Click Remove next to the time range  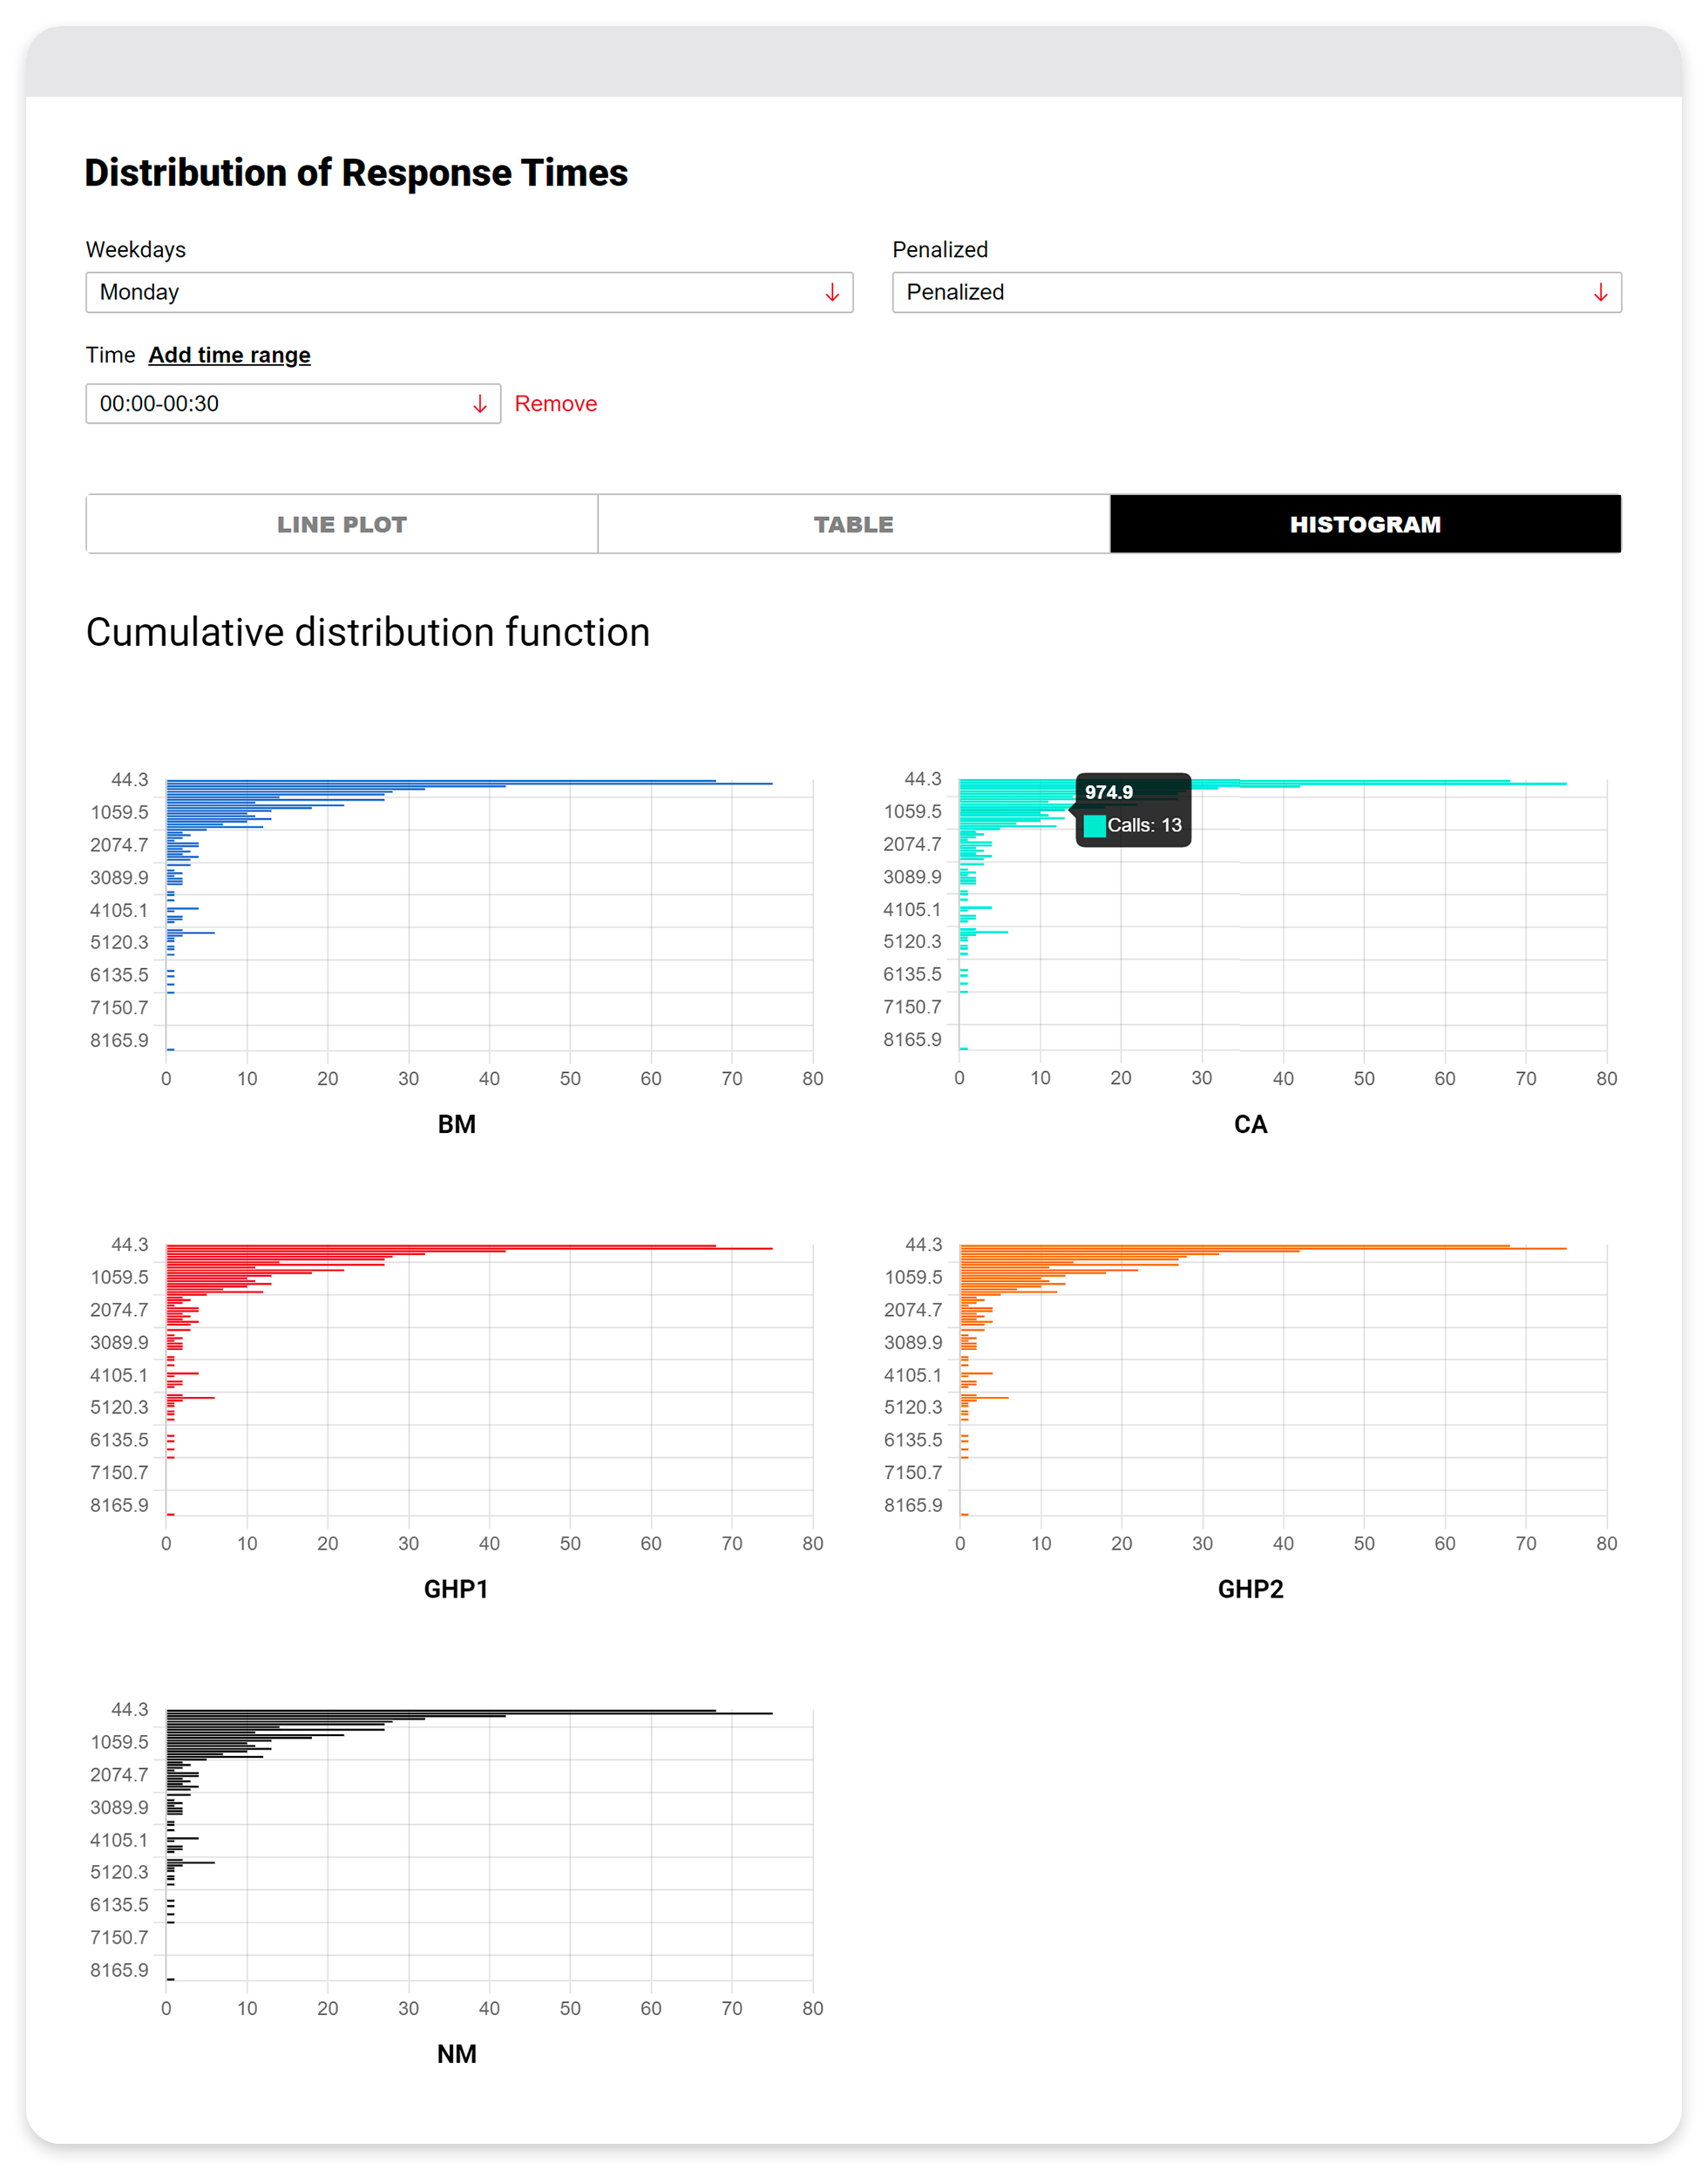[555, 403]
